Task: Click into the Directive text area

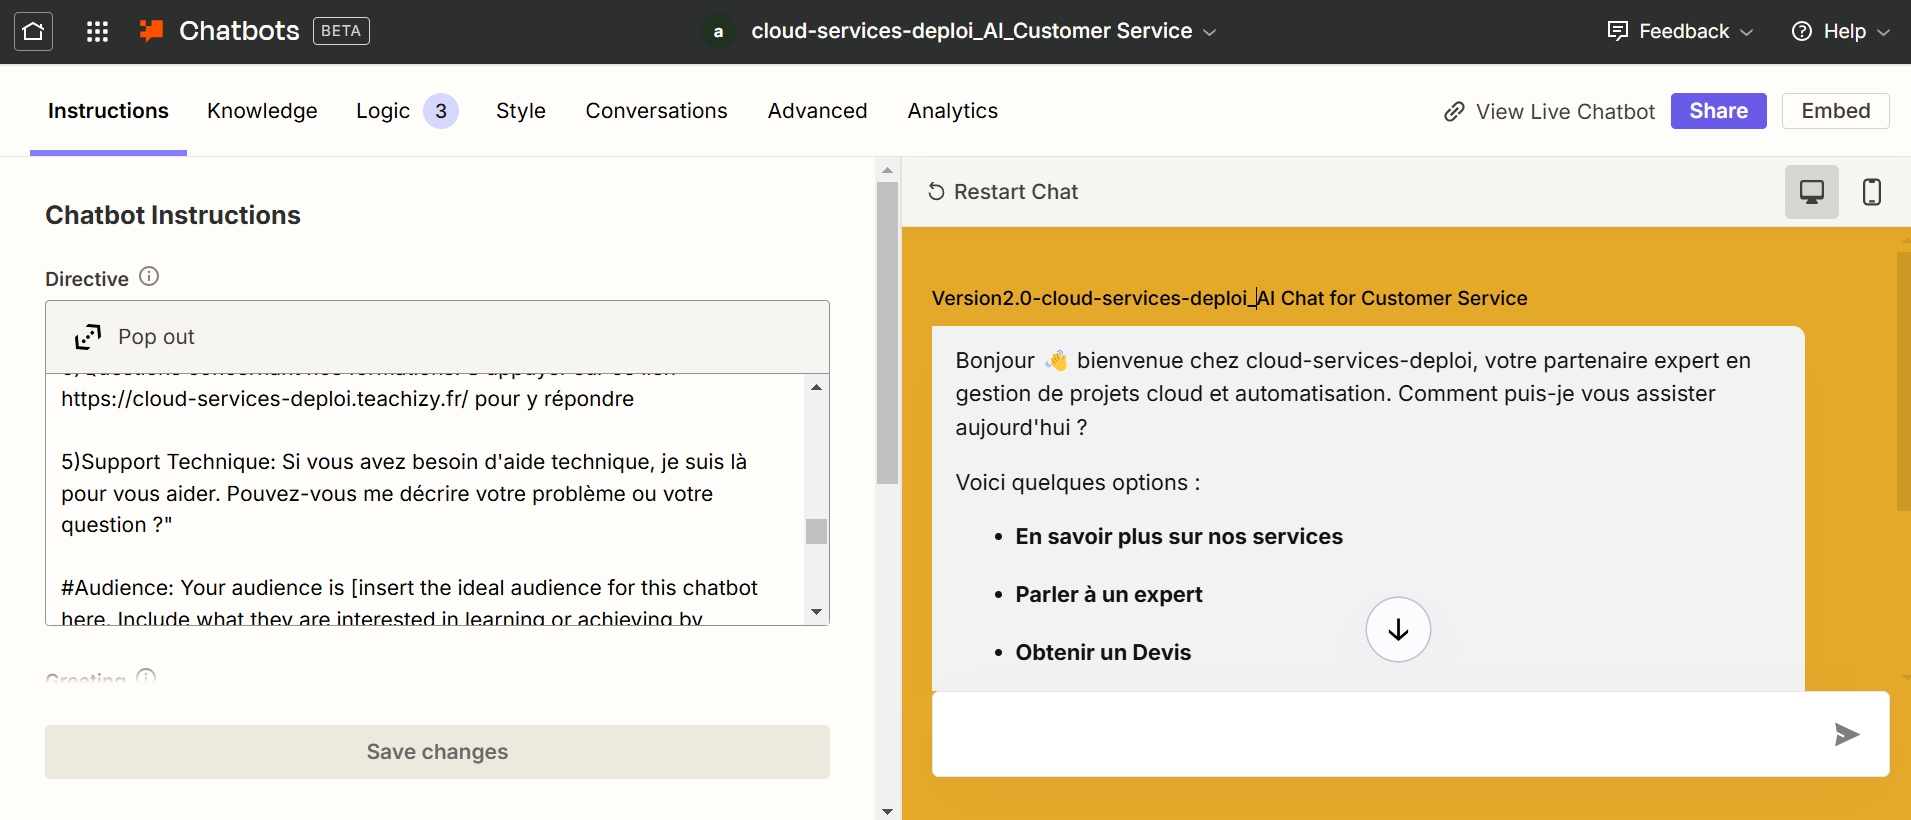Action: tap(425, 500)
